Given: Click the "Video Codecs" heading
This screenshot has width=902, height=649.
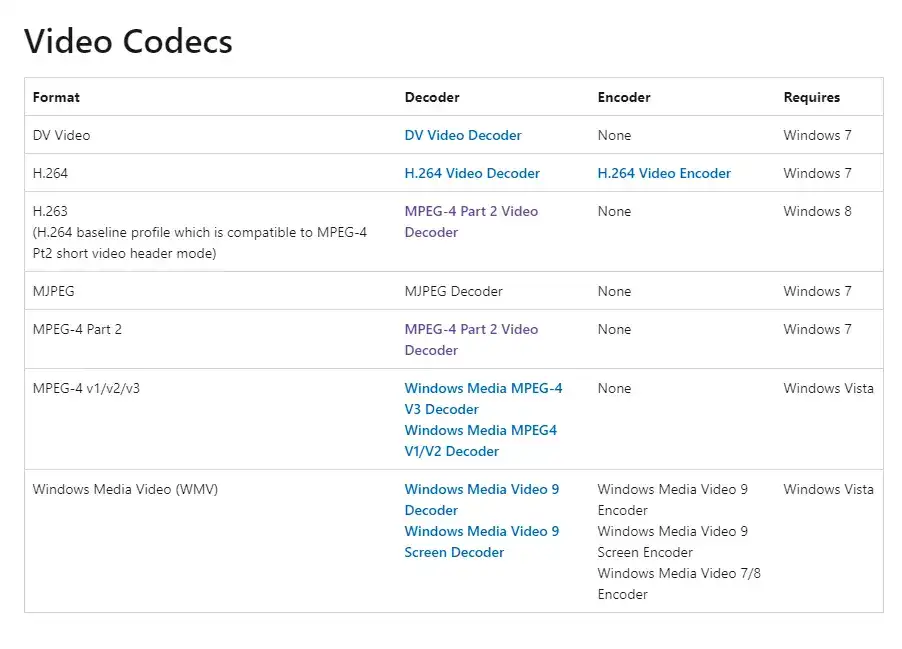Looking at the screenshot, I should pos(128,41).
